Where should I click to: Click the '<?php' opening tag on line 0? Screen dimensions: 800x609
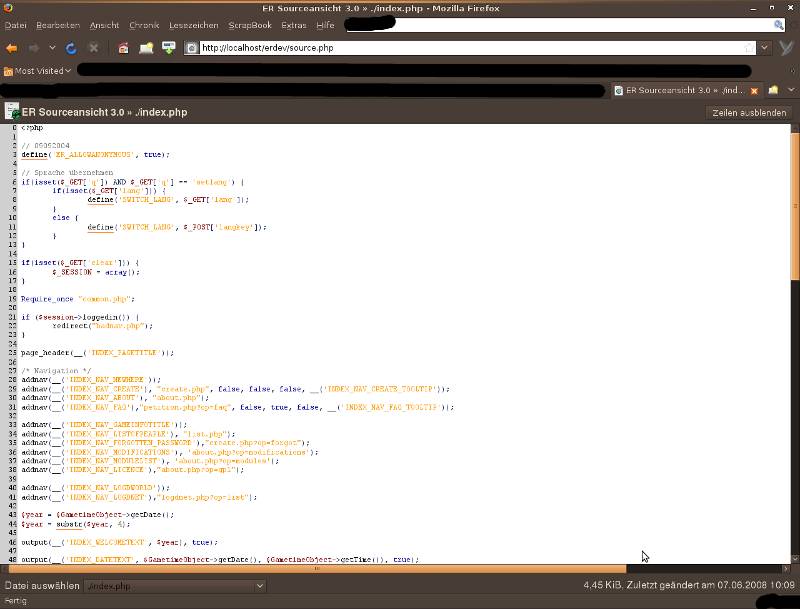point(32,128)
